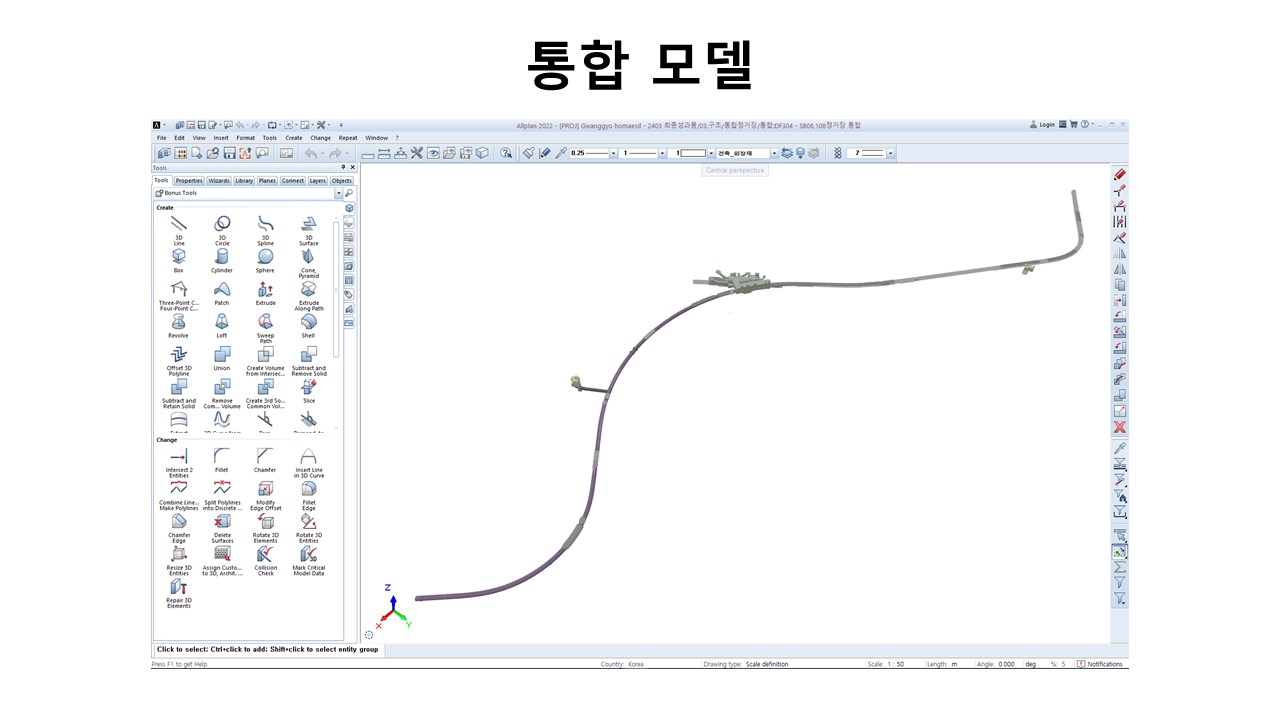Image resolution: width=1280 pixels, height=720 pixels.
Task: Open the Insert menu
Action: pyautogui.click(x=221, y=138)
